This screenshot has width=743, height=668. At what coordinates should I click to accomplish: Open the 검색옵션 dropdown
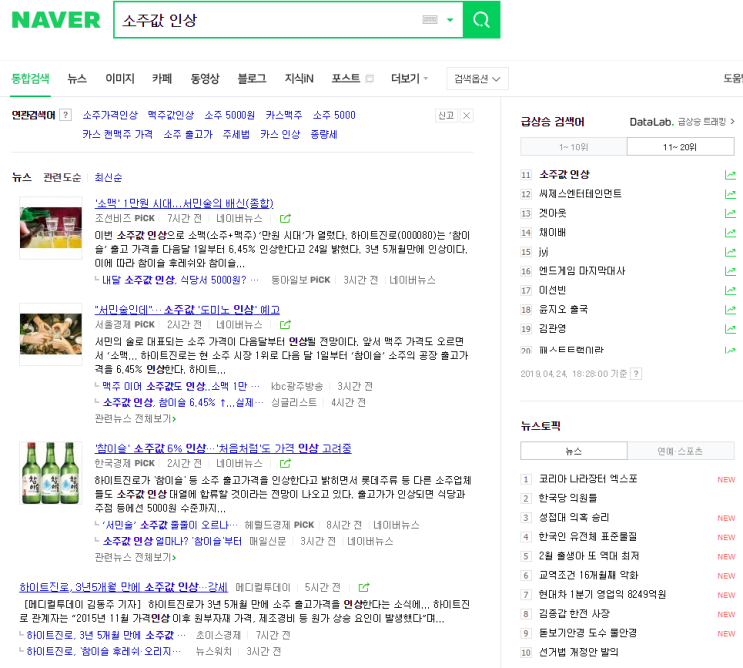tap(477, 79)
